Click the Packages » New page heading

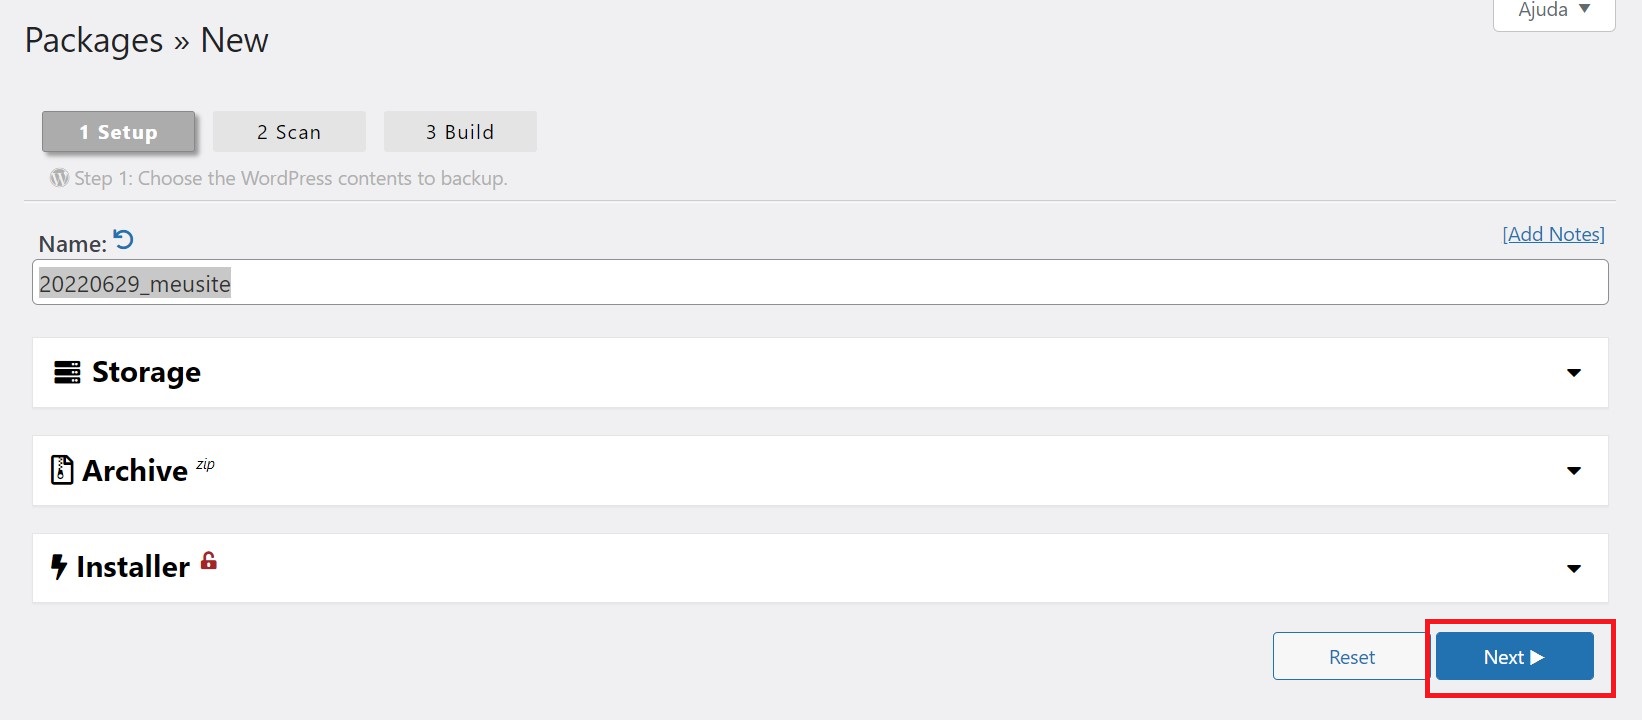tap(147, 41)
